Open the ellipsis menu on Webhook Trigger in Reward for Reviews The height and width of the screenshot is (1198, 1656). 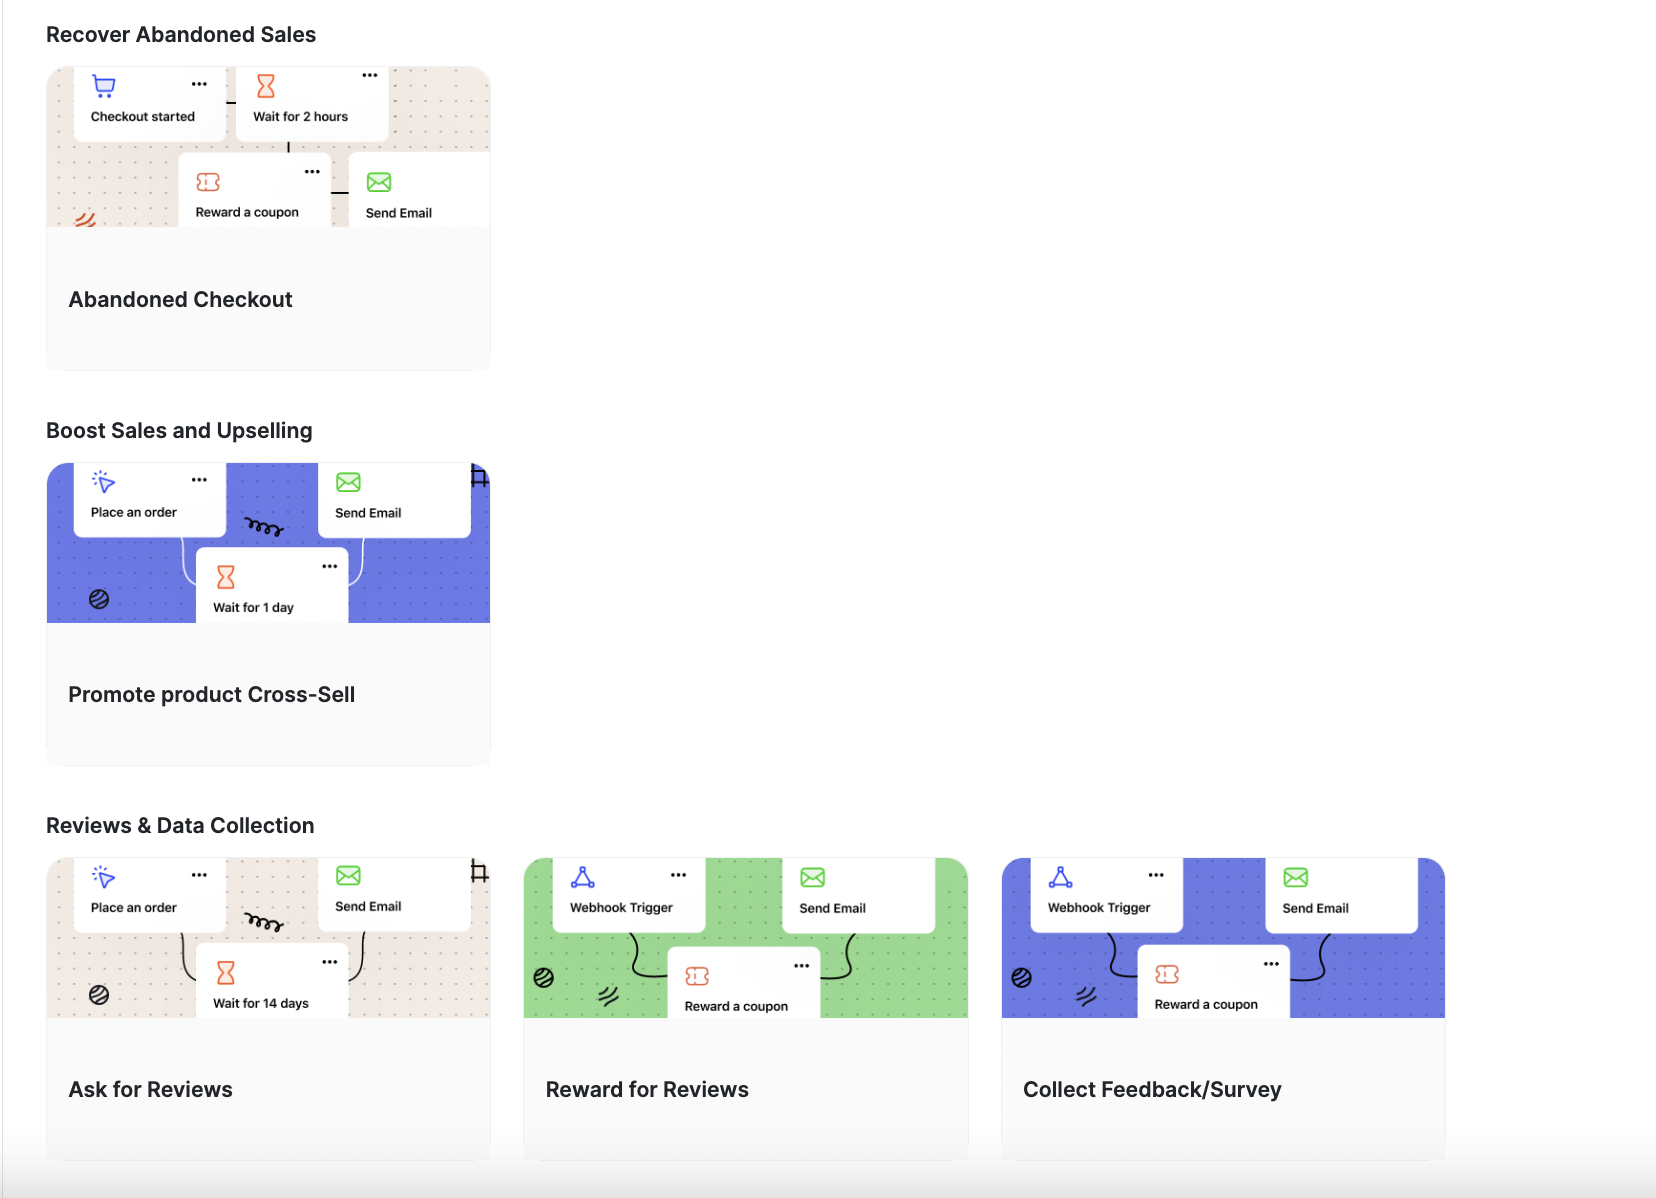[679, 873]
